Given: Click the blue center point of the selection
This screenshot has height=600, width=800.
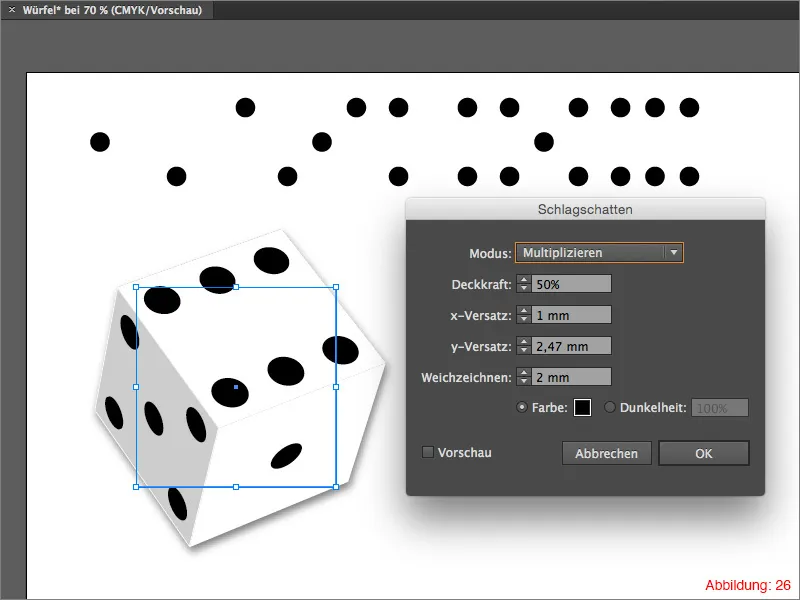Looking at the screenshot, I should pos(236,387).
